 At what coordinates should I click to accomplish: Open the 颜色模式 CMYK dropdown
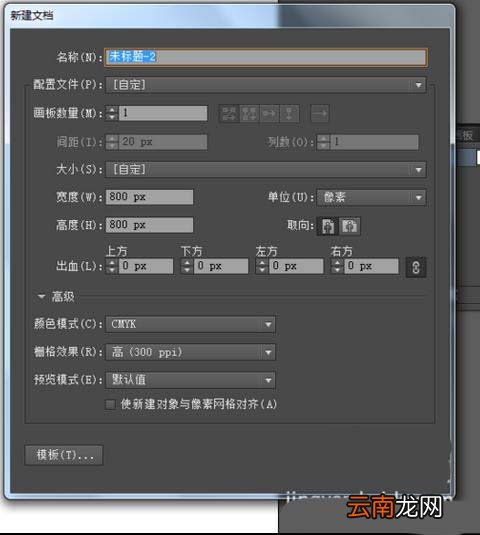click(x=191, y=324)
